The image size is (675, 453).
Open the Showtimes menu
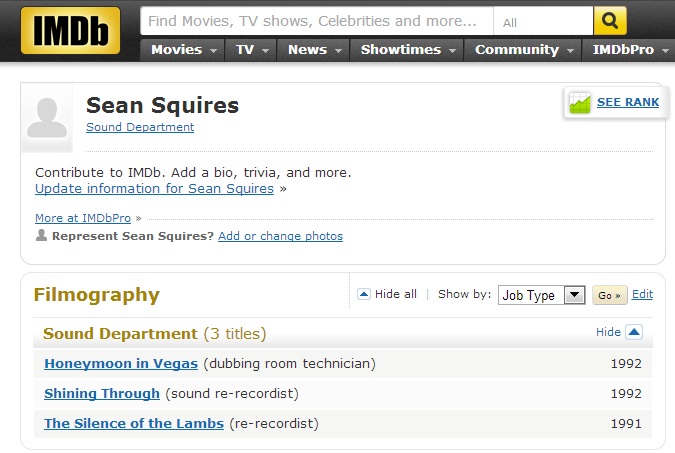[x=407, y=50]
